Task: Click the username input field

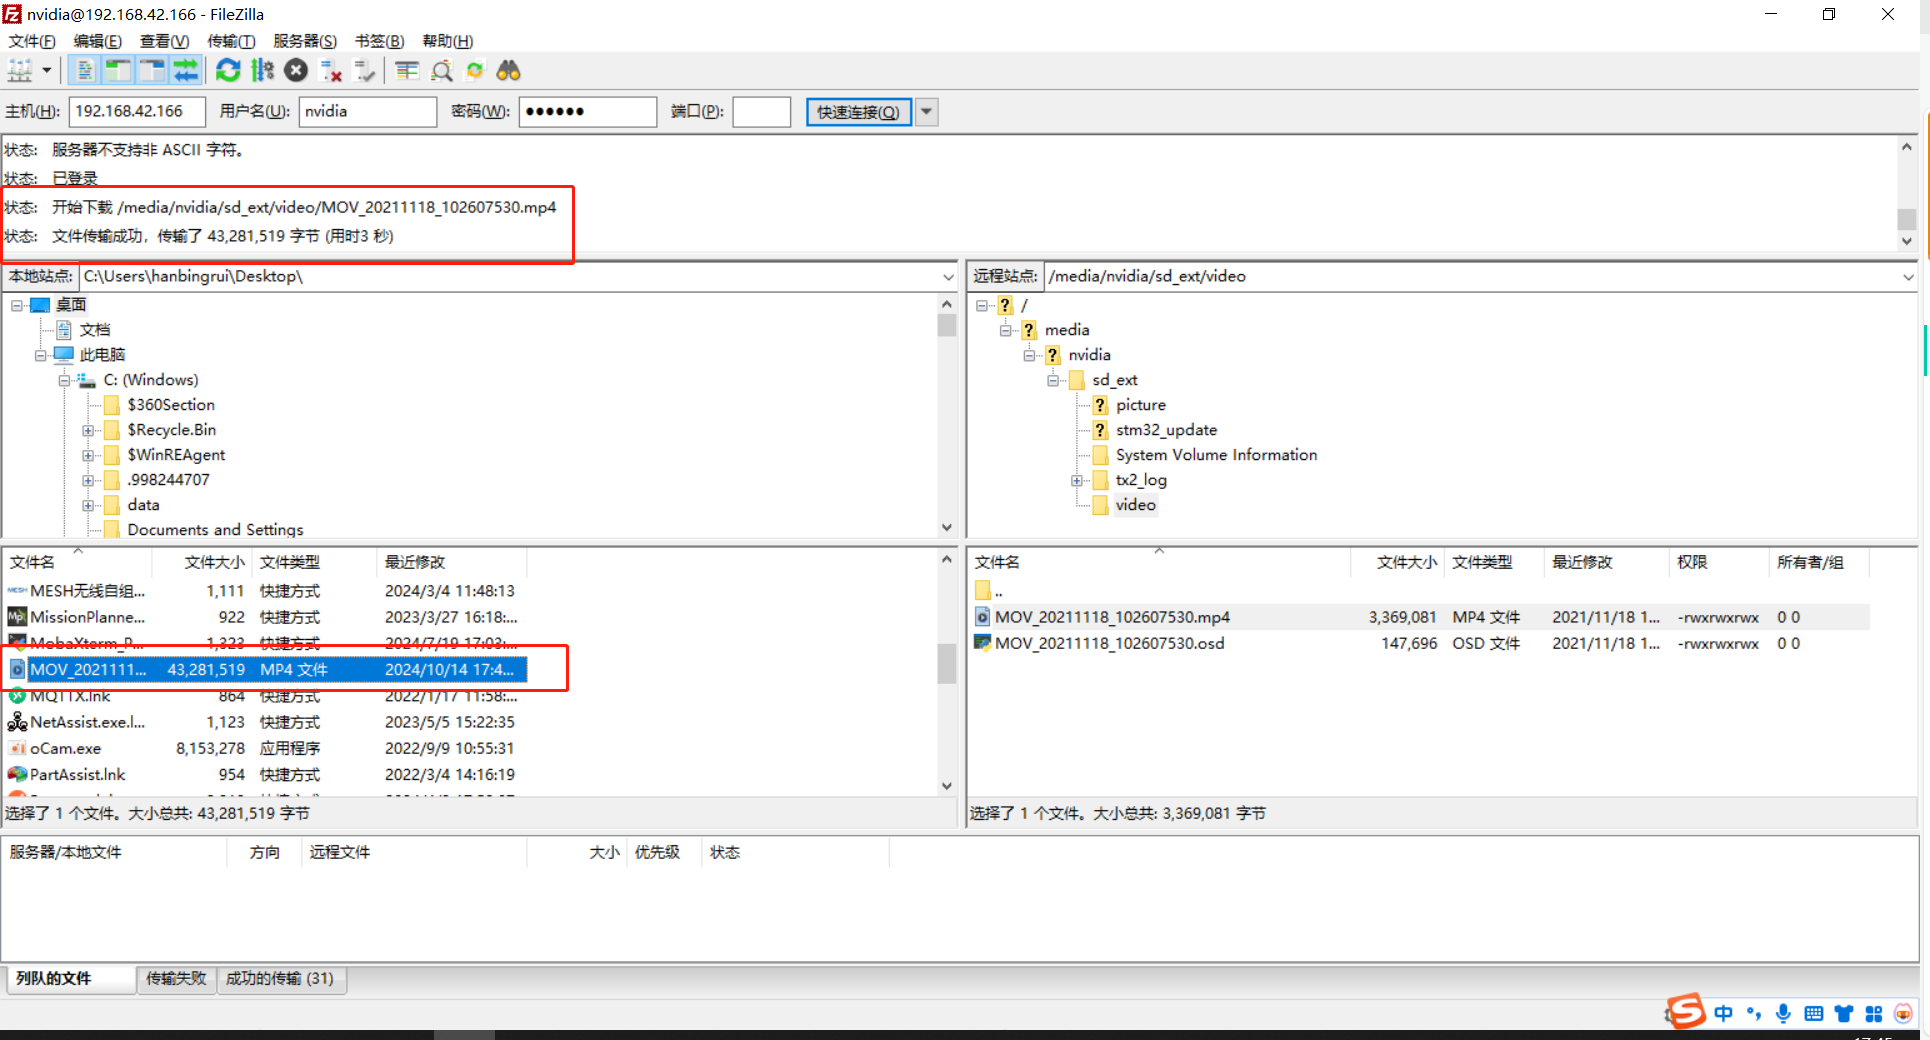Action: pos(368,112)
